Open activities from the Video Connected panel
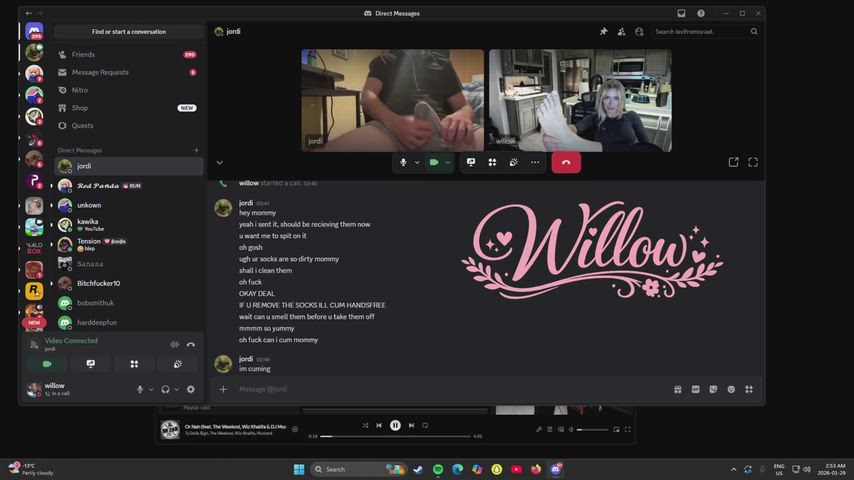Image resolution: width=854 pixels, height=480 pixels. click(x=134, y=364)
